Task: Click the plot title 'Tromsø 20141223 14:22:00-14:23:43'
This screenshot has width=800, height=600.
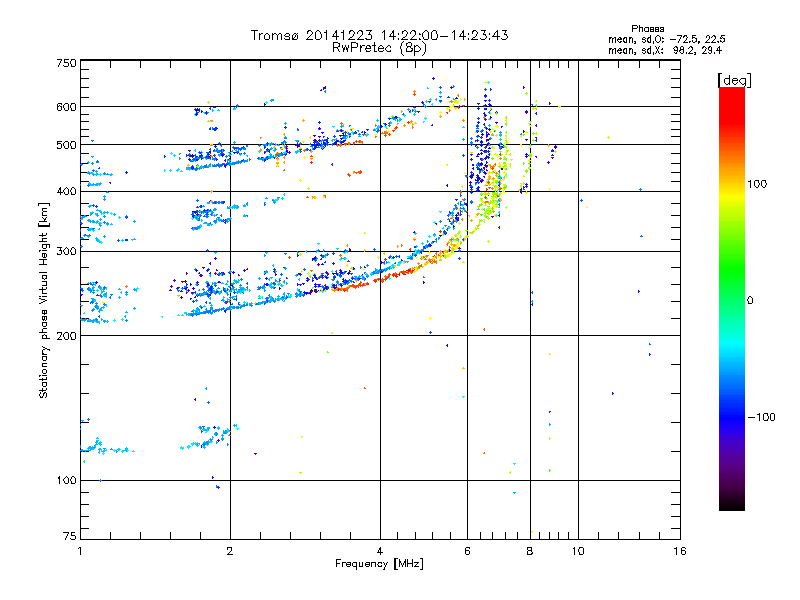Action: coord(379,35)
